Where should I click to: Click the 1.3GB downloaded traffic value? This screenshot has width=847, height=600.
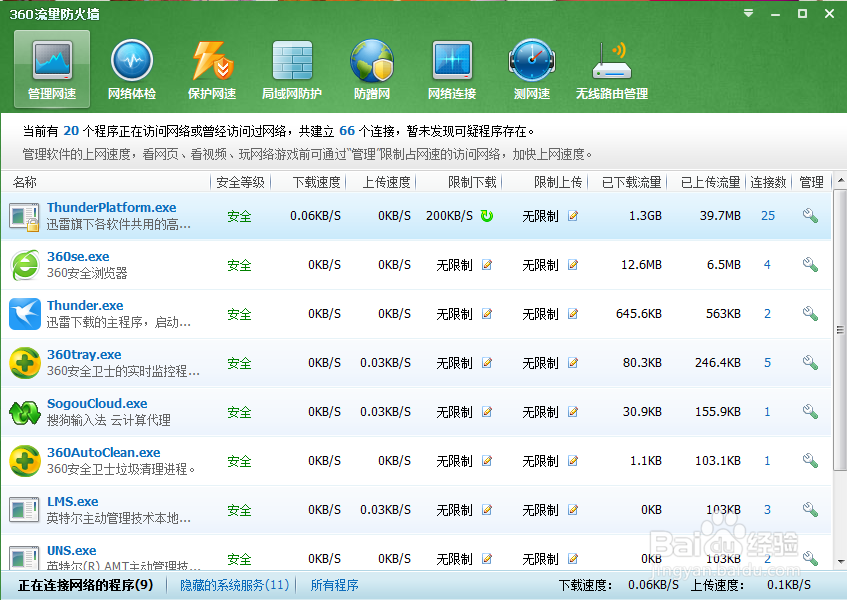coord(645,216)
